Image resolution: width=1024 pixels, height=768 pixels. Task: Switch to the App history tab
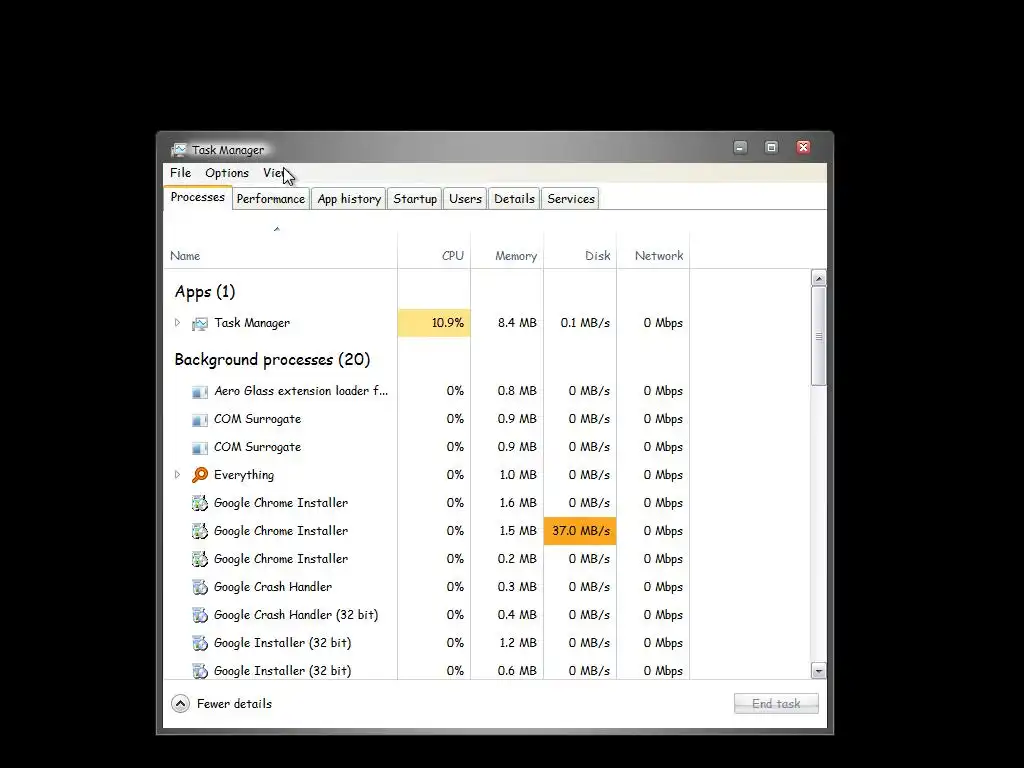(x=349, y=199)
